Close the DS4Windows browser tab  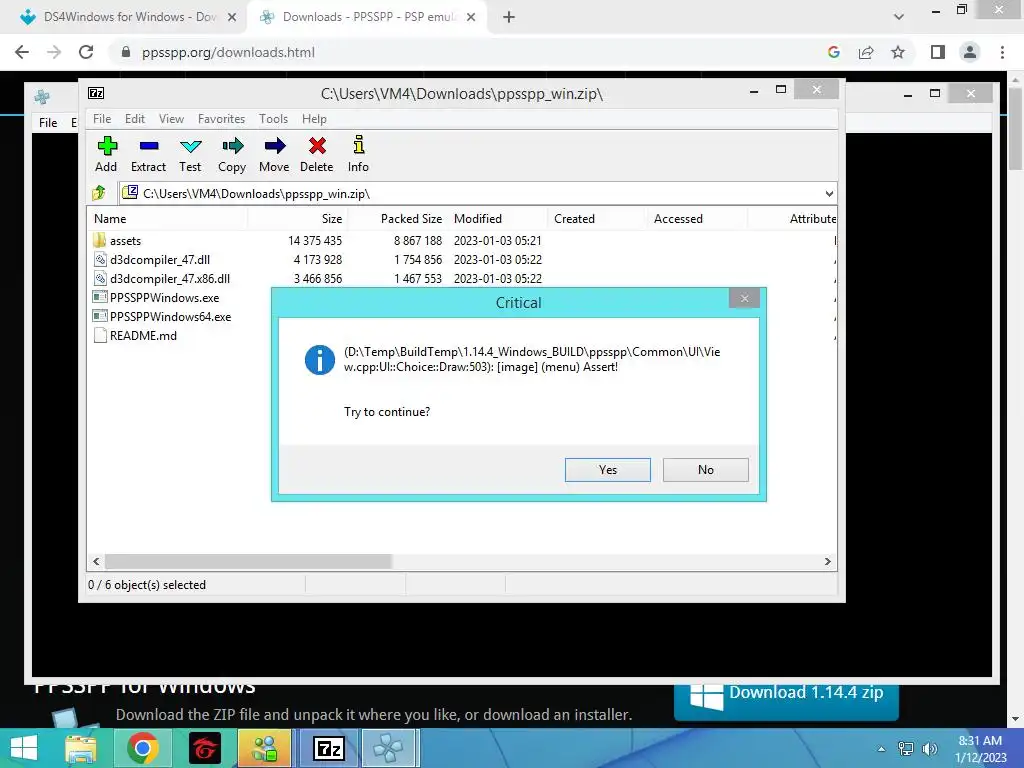[x=232, y=17]
